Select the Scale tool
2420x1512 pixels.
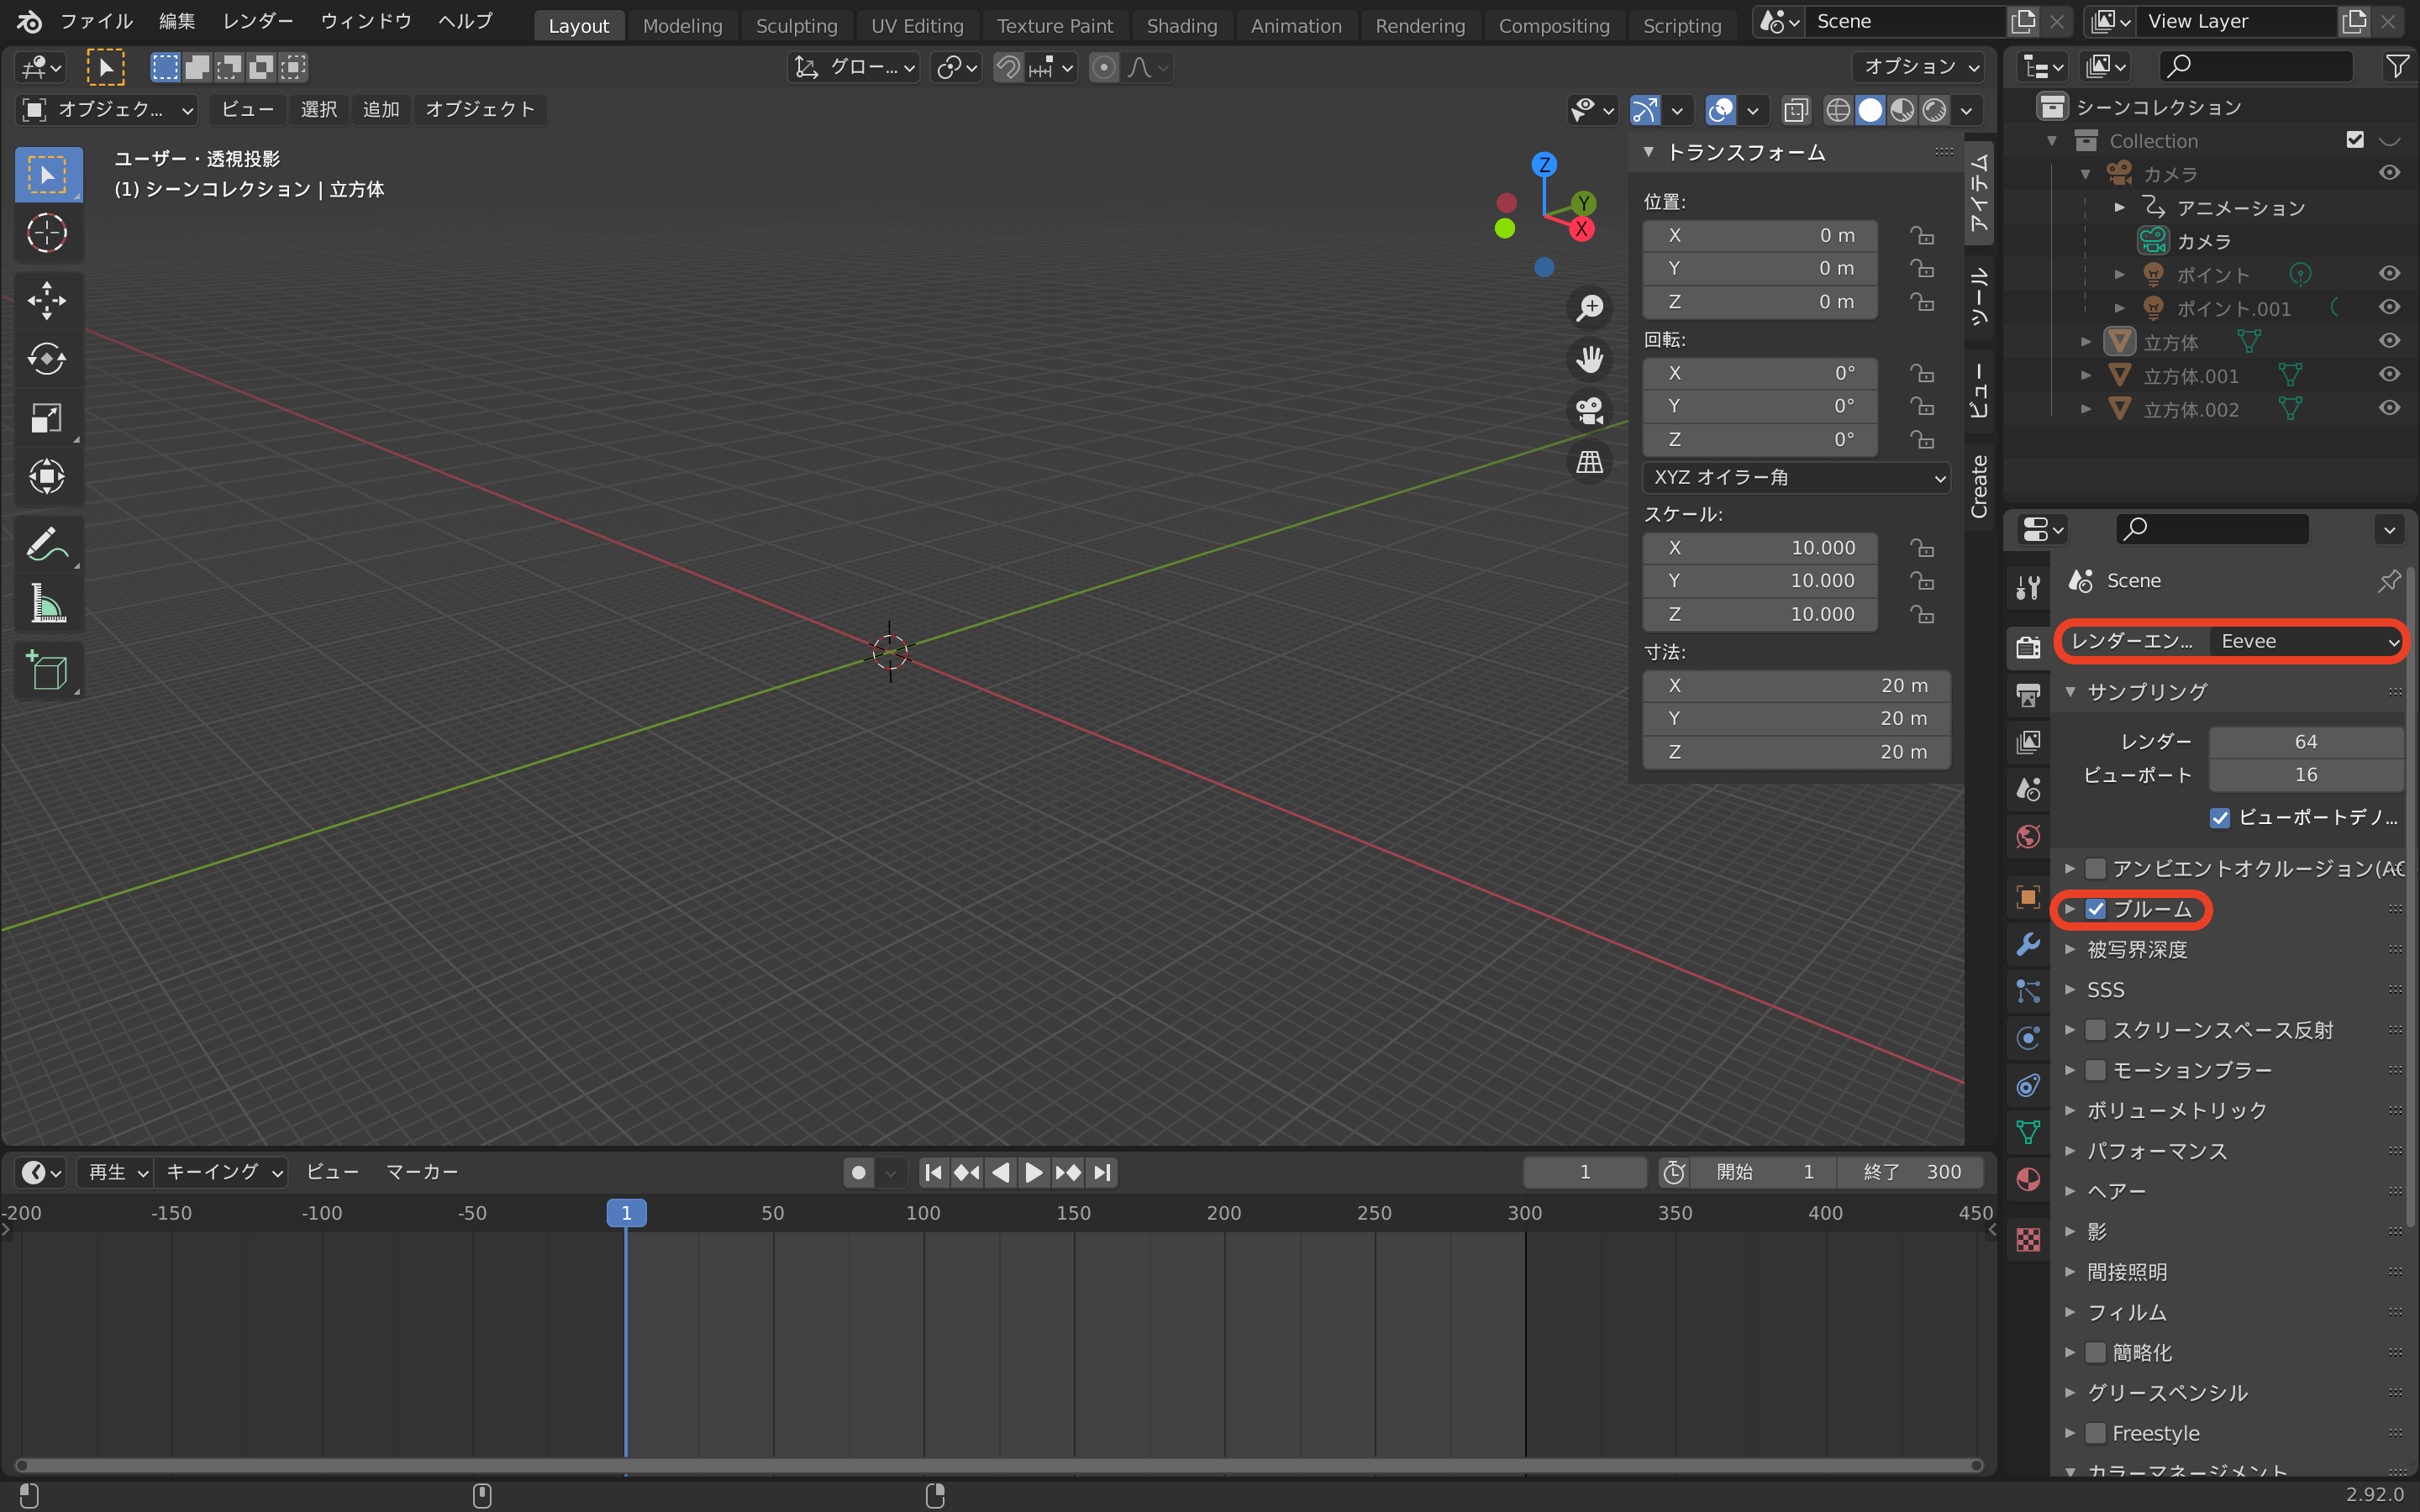tap(47, 417)
